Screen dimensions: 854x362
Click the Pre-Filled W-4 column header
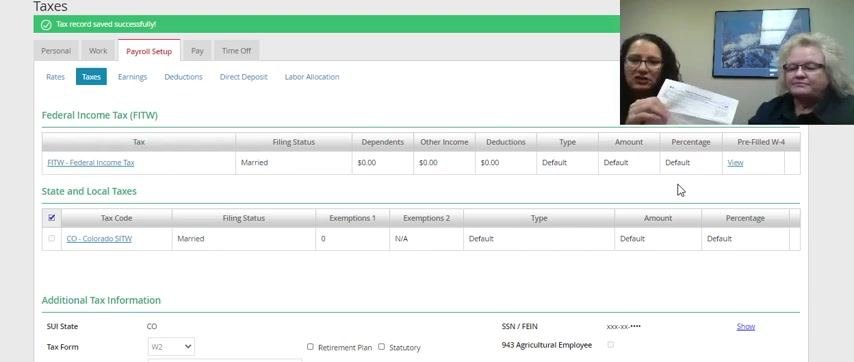pyautogui.click(x=761, y=142)
